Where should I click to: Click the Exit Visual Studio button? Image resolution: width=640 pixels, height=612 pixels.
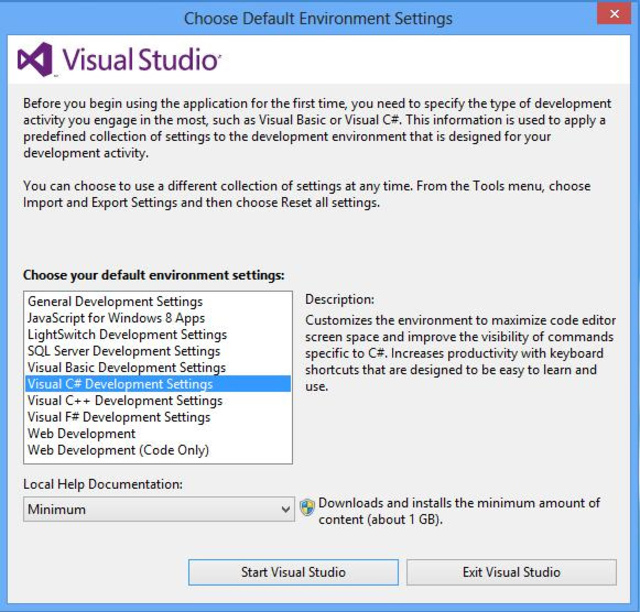coord(511,572)
